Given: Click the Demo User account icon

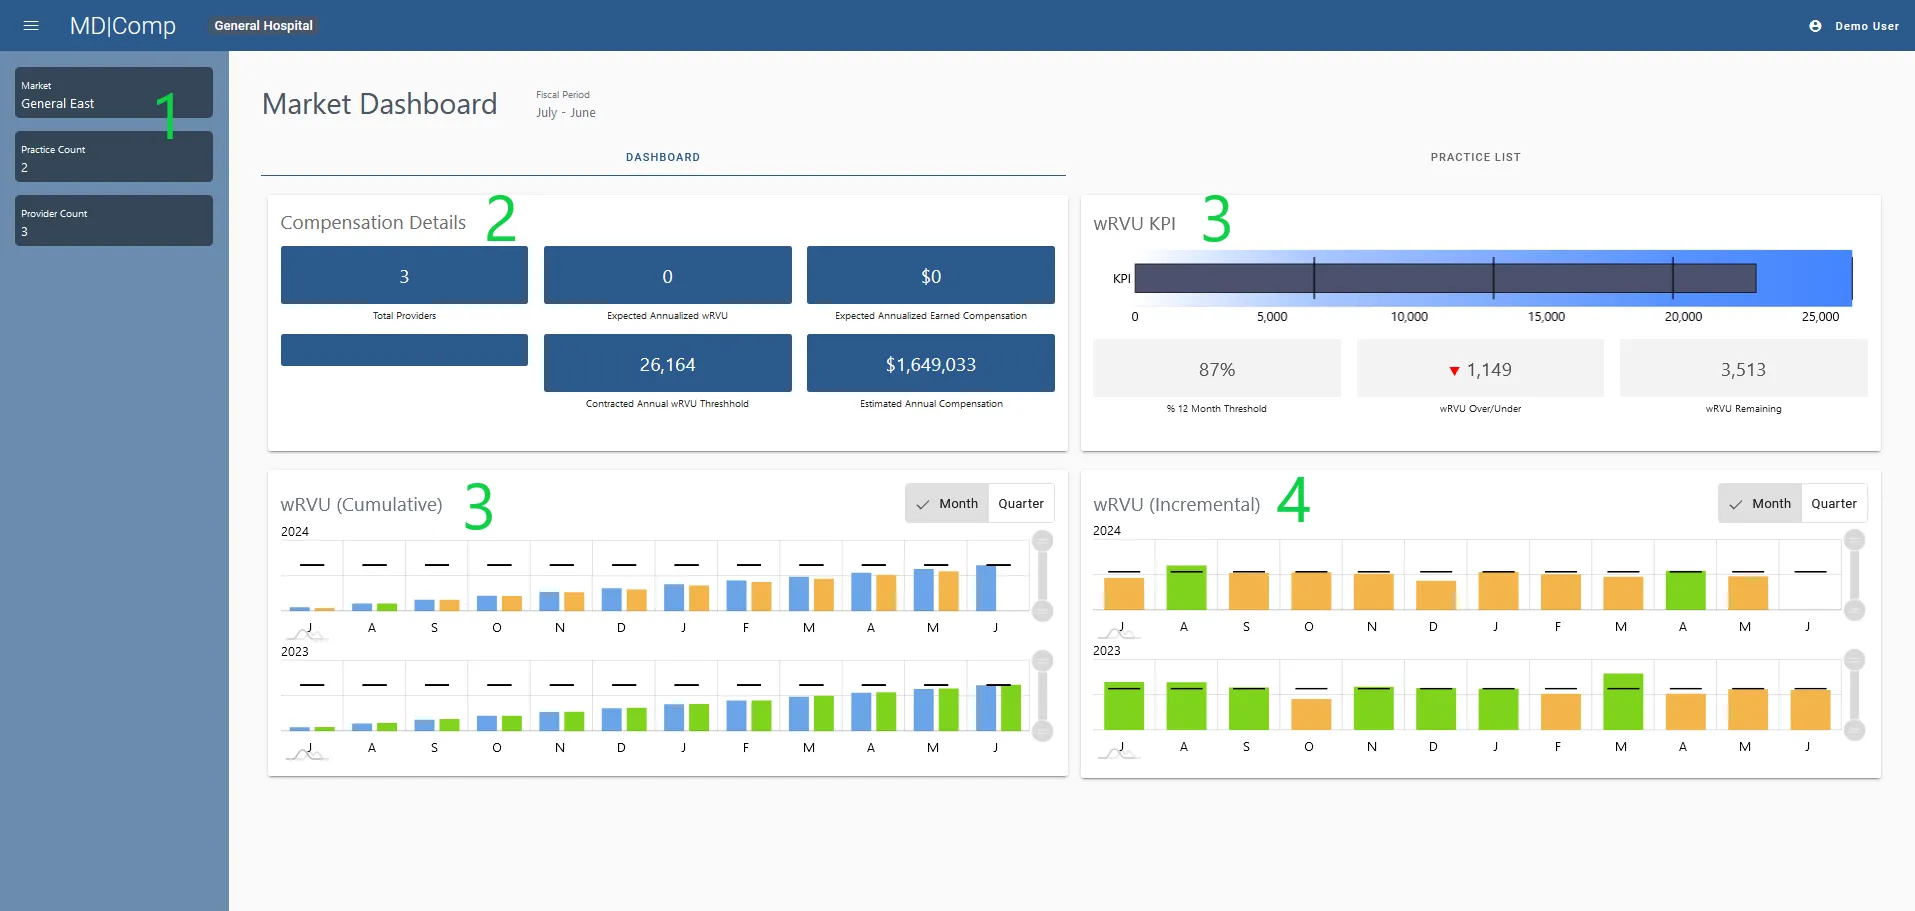Looking at the screenshot, I should click(1815, 26).
